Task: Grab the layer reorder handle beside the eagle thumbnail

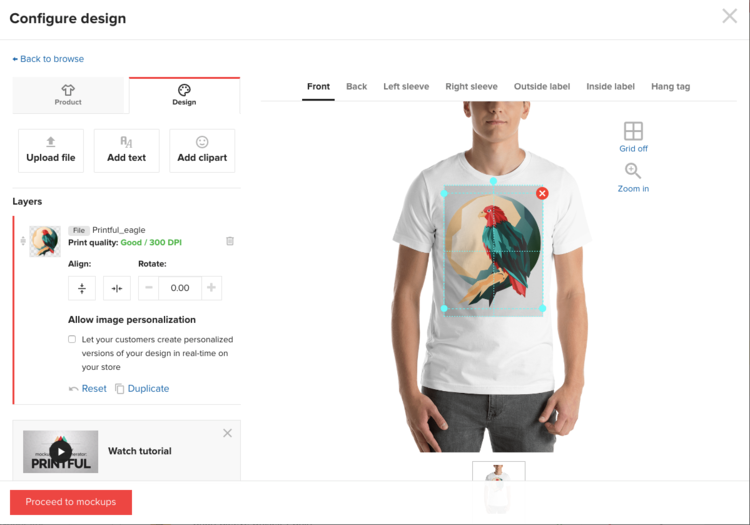Action: click(x=23, y=241)
